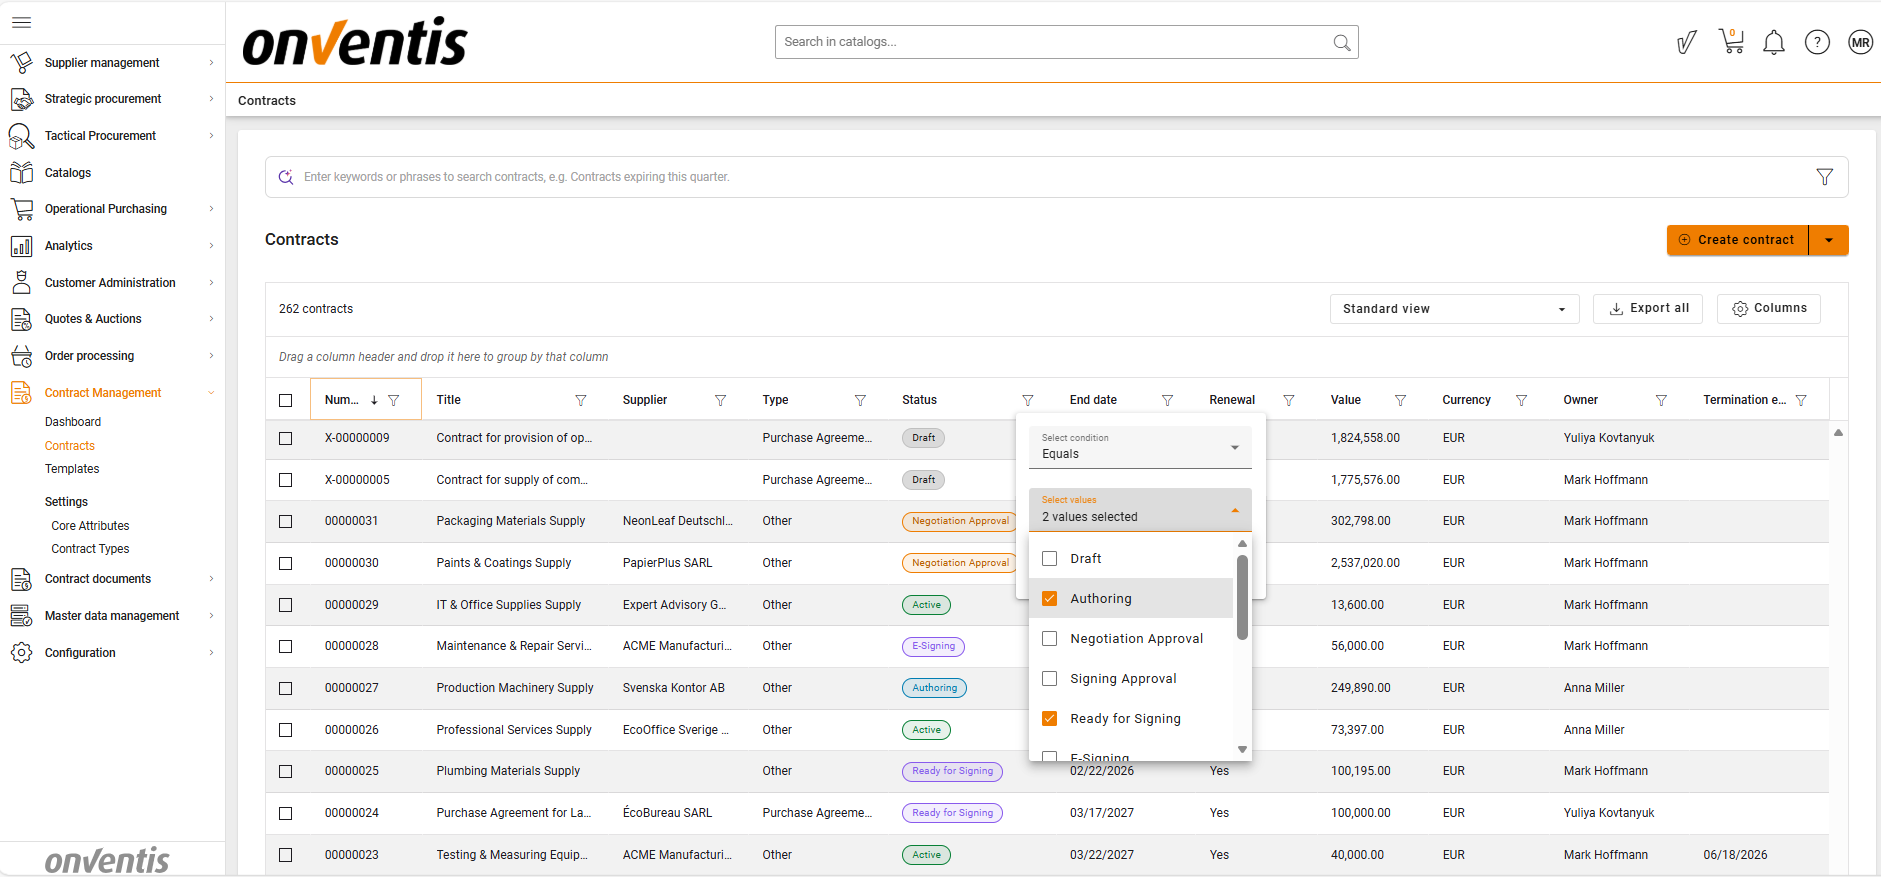Viewport: 1881px width, 877px height.
Task: Check the Draft status option
Action: coord(1050,559)
